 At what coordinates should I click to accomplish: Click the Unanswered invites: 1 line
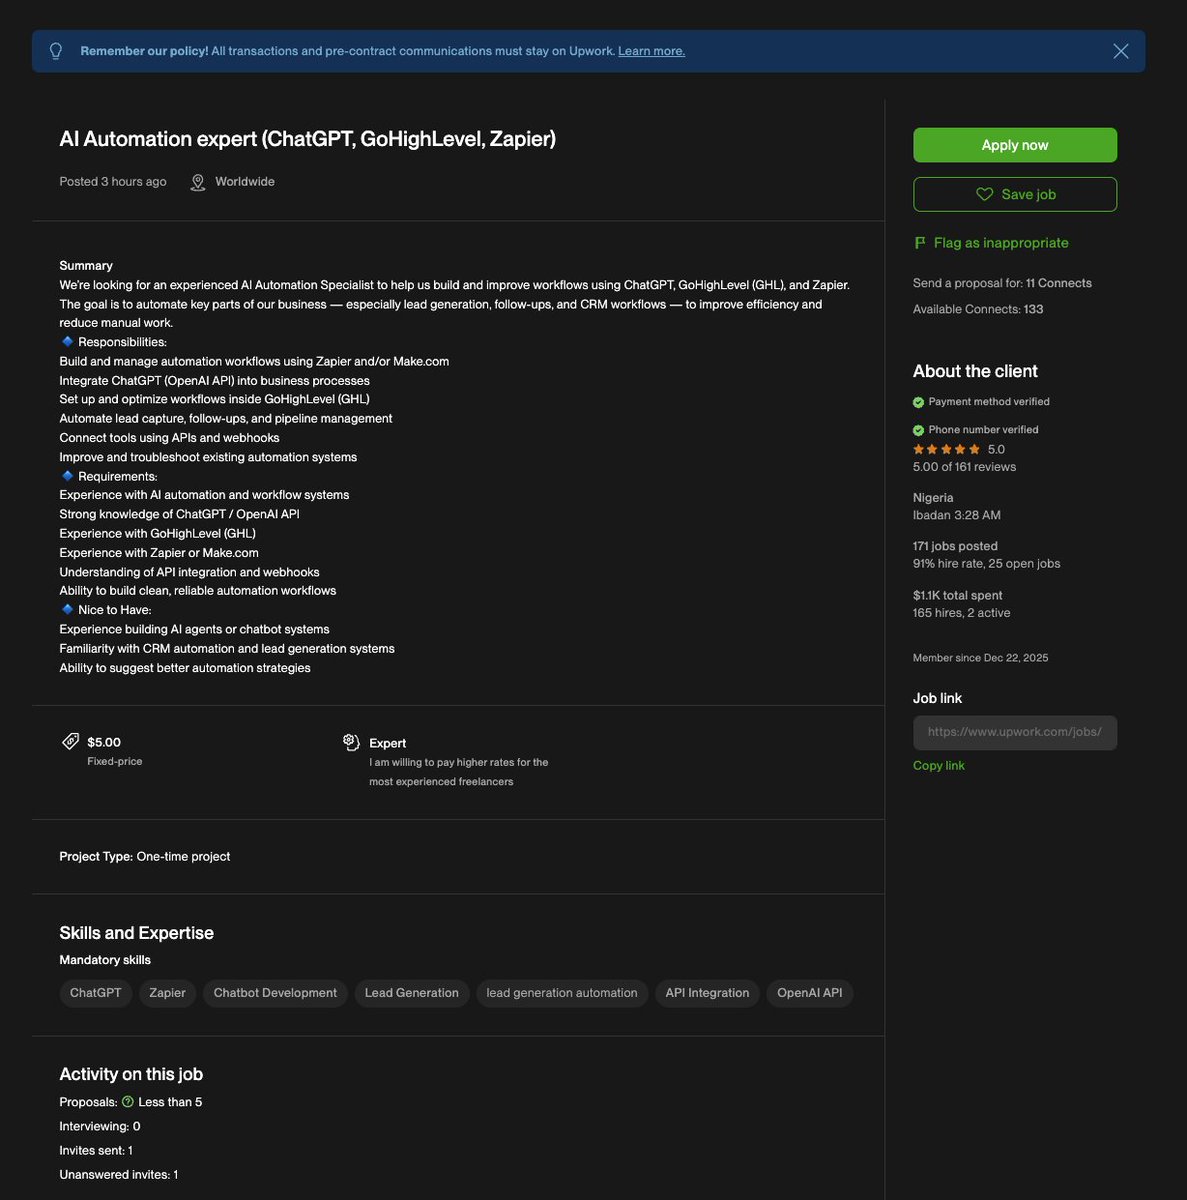click(x=119, y=1175)
